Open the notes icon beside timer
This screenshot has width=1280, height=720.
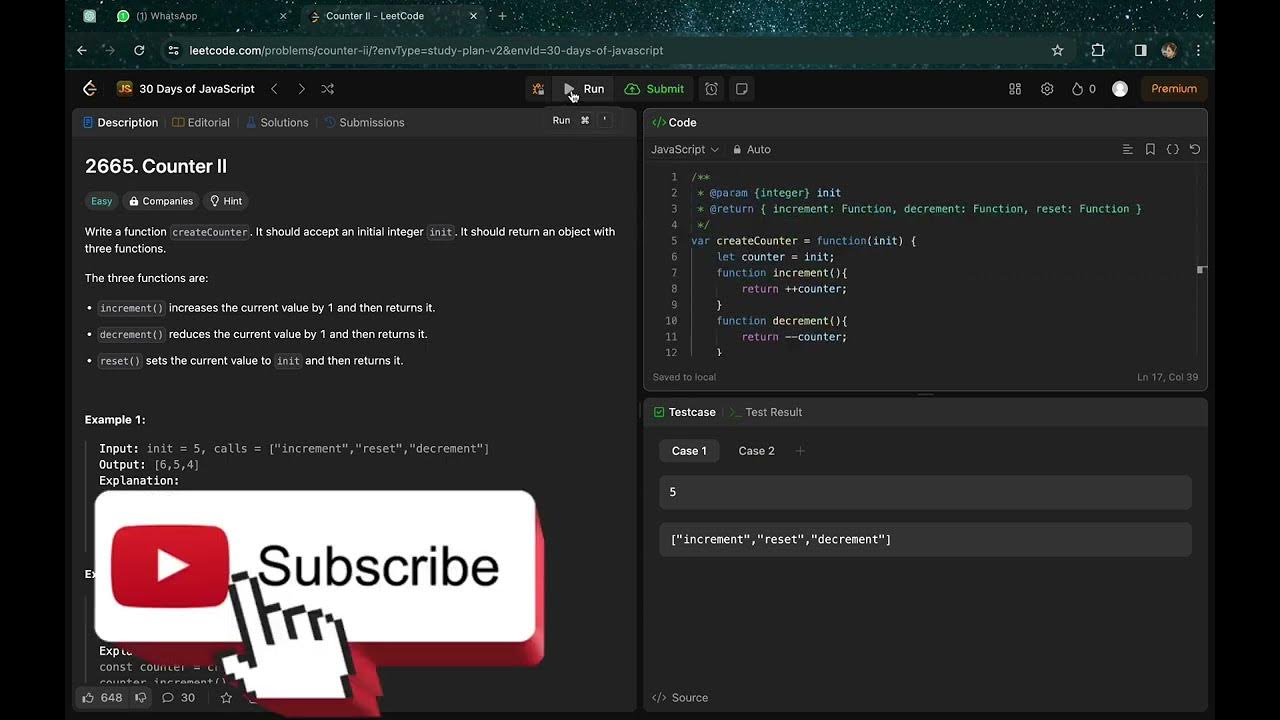coord(742,89)
